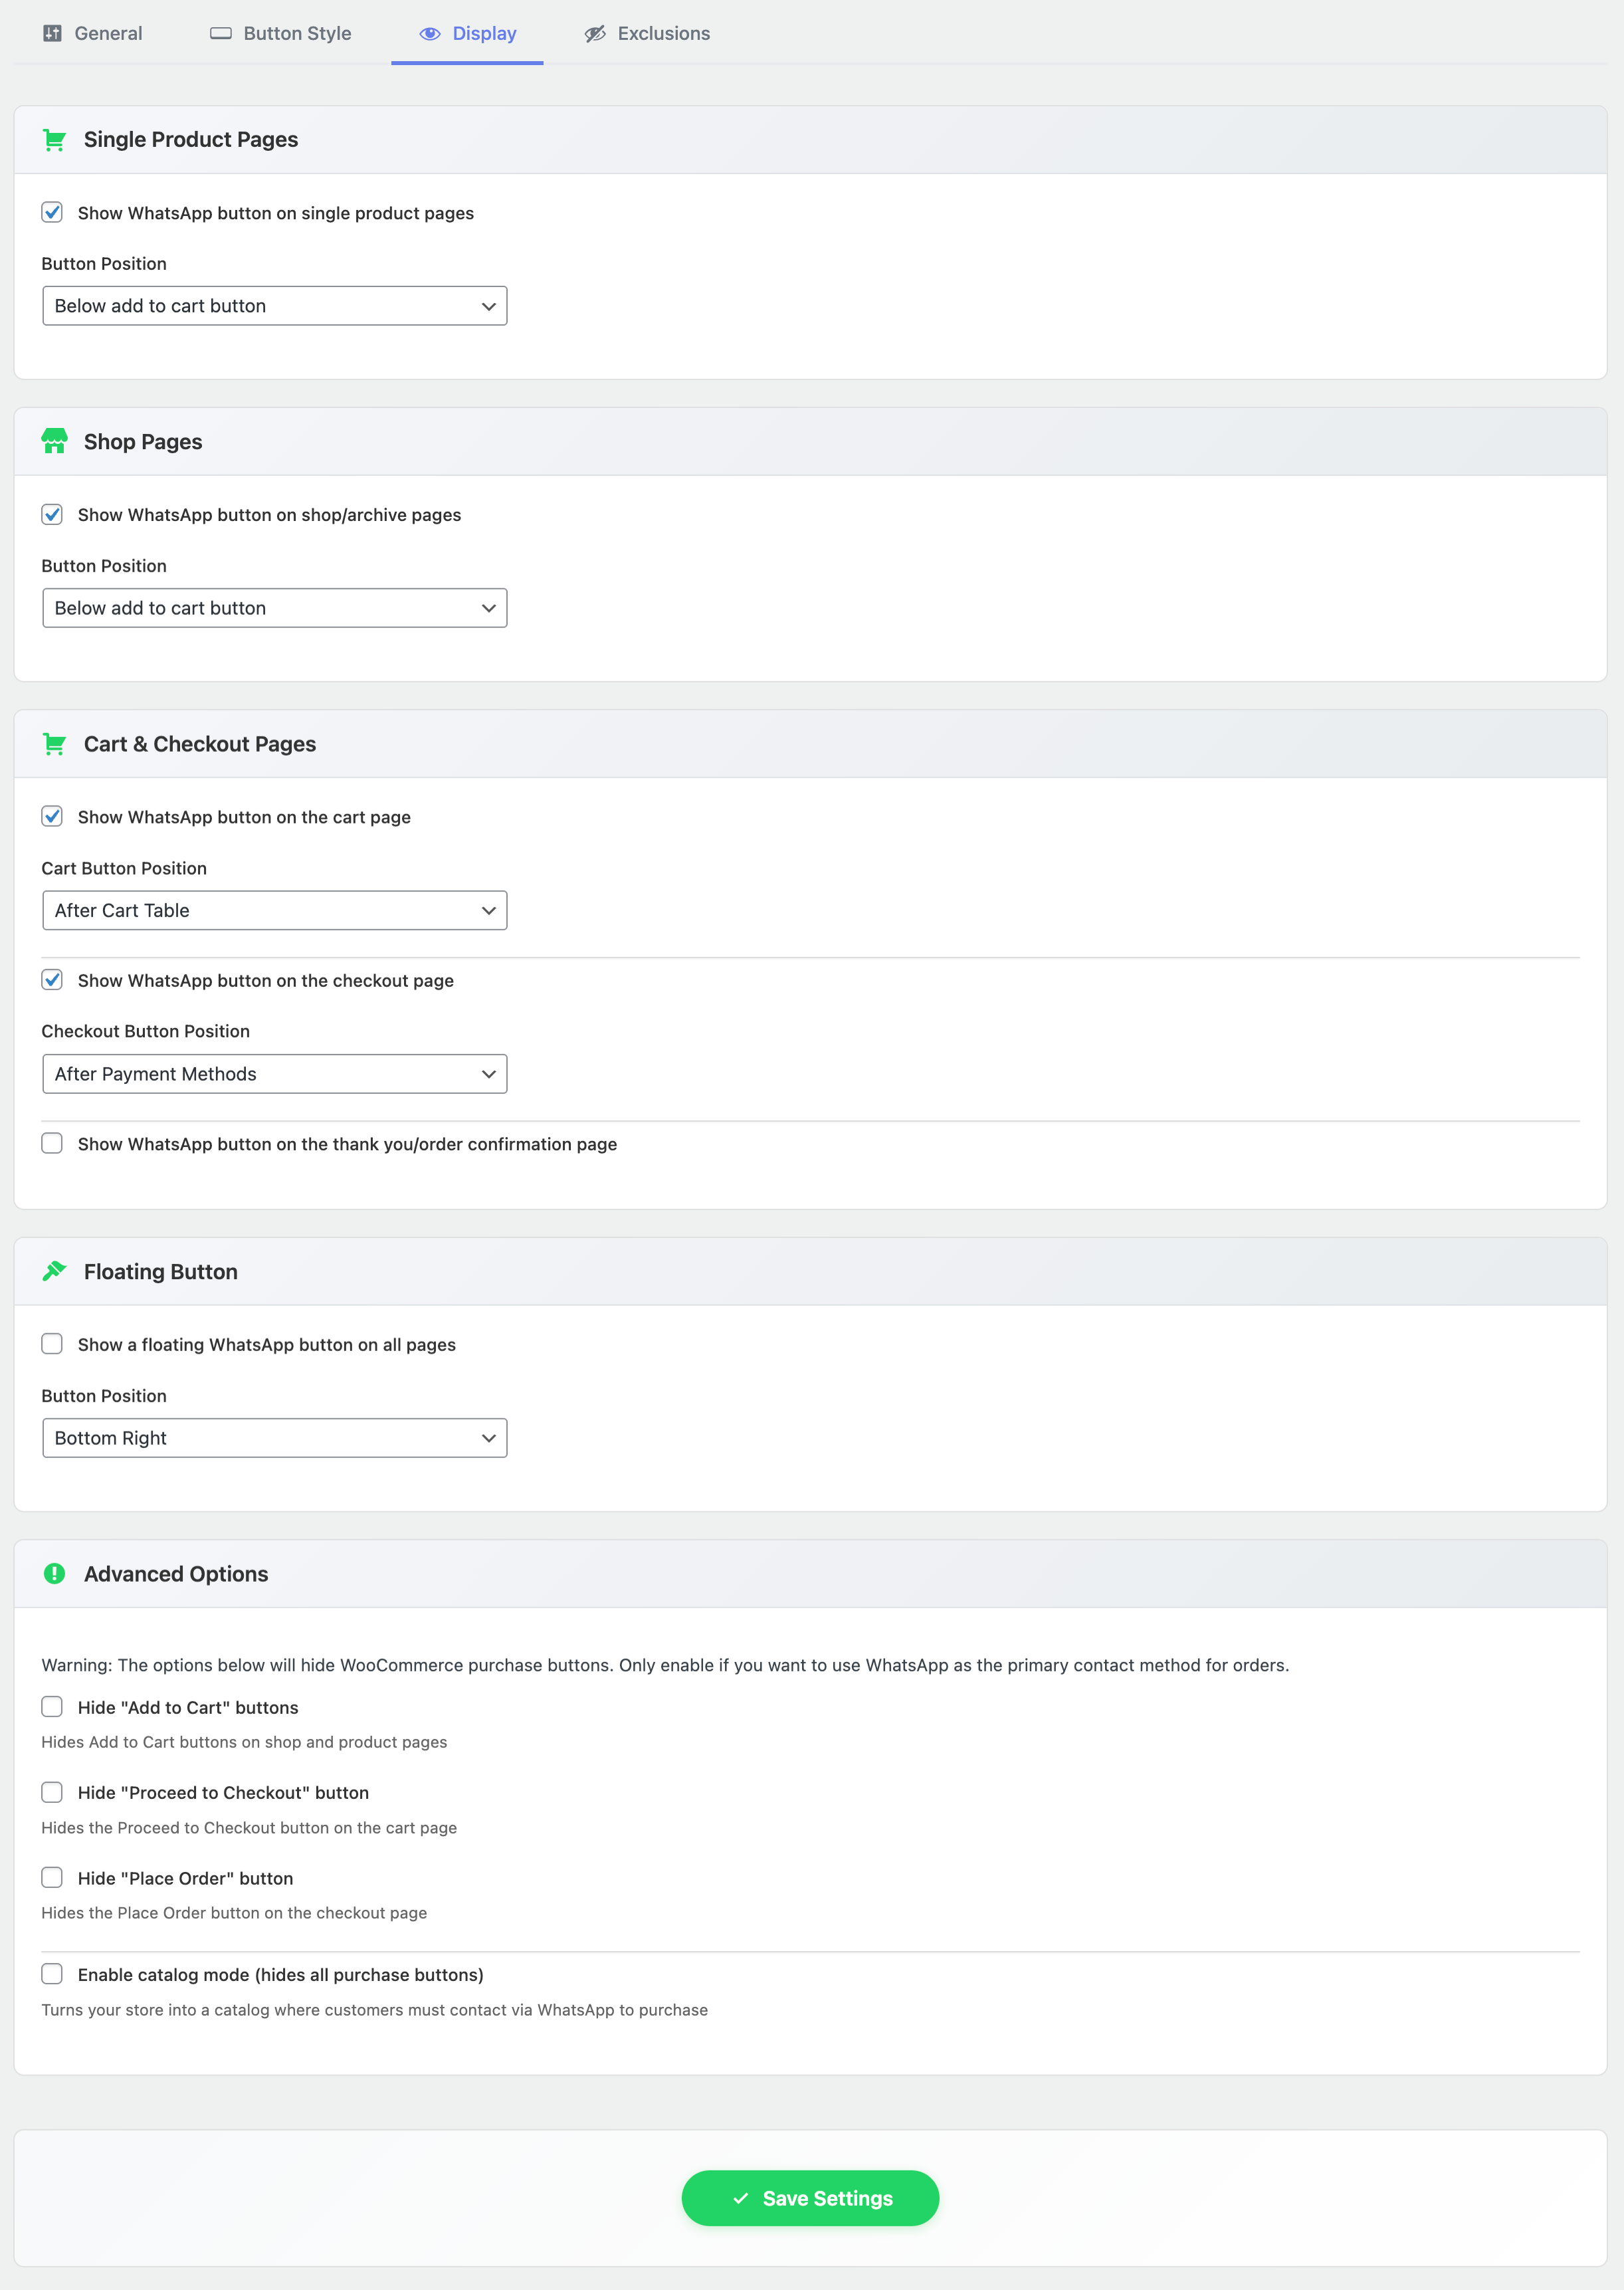
Task: Change floating button position from Bottom Right
Action: (x=274, y=1438)
